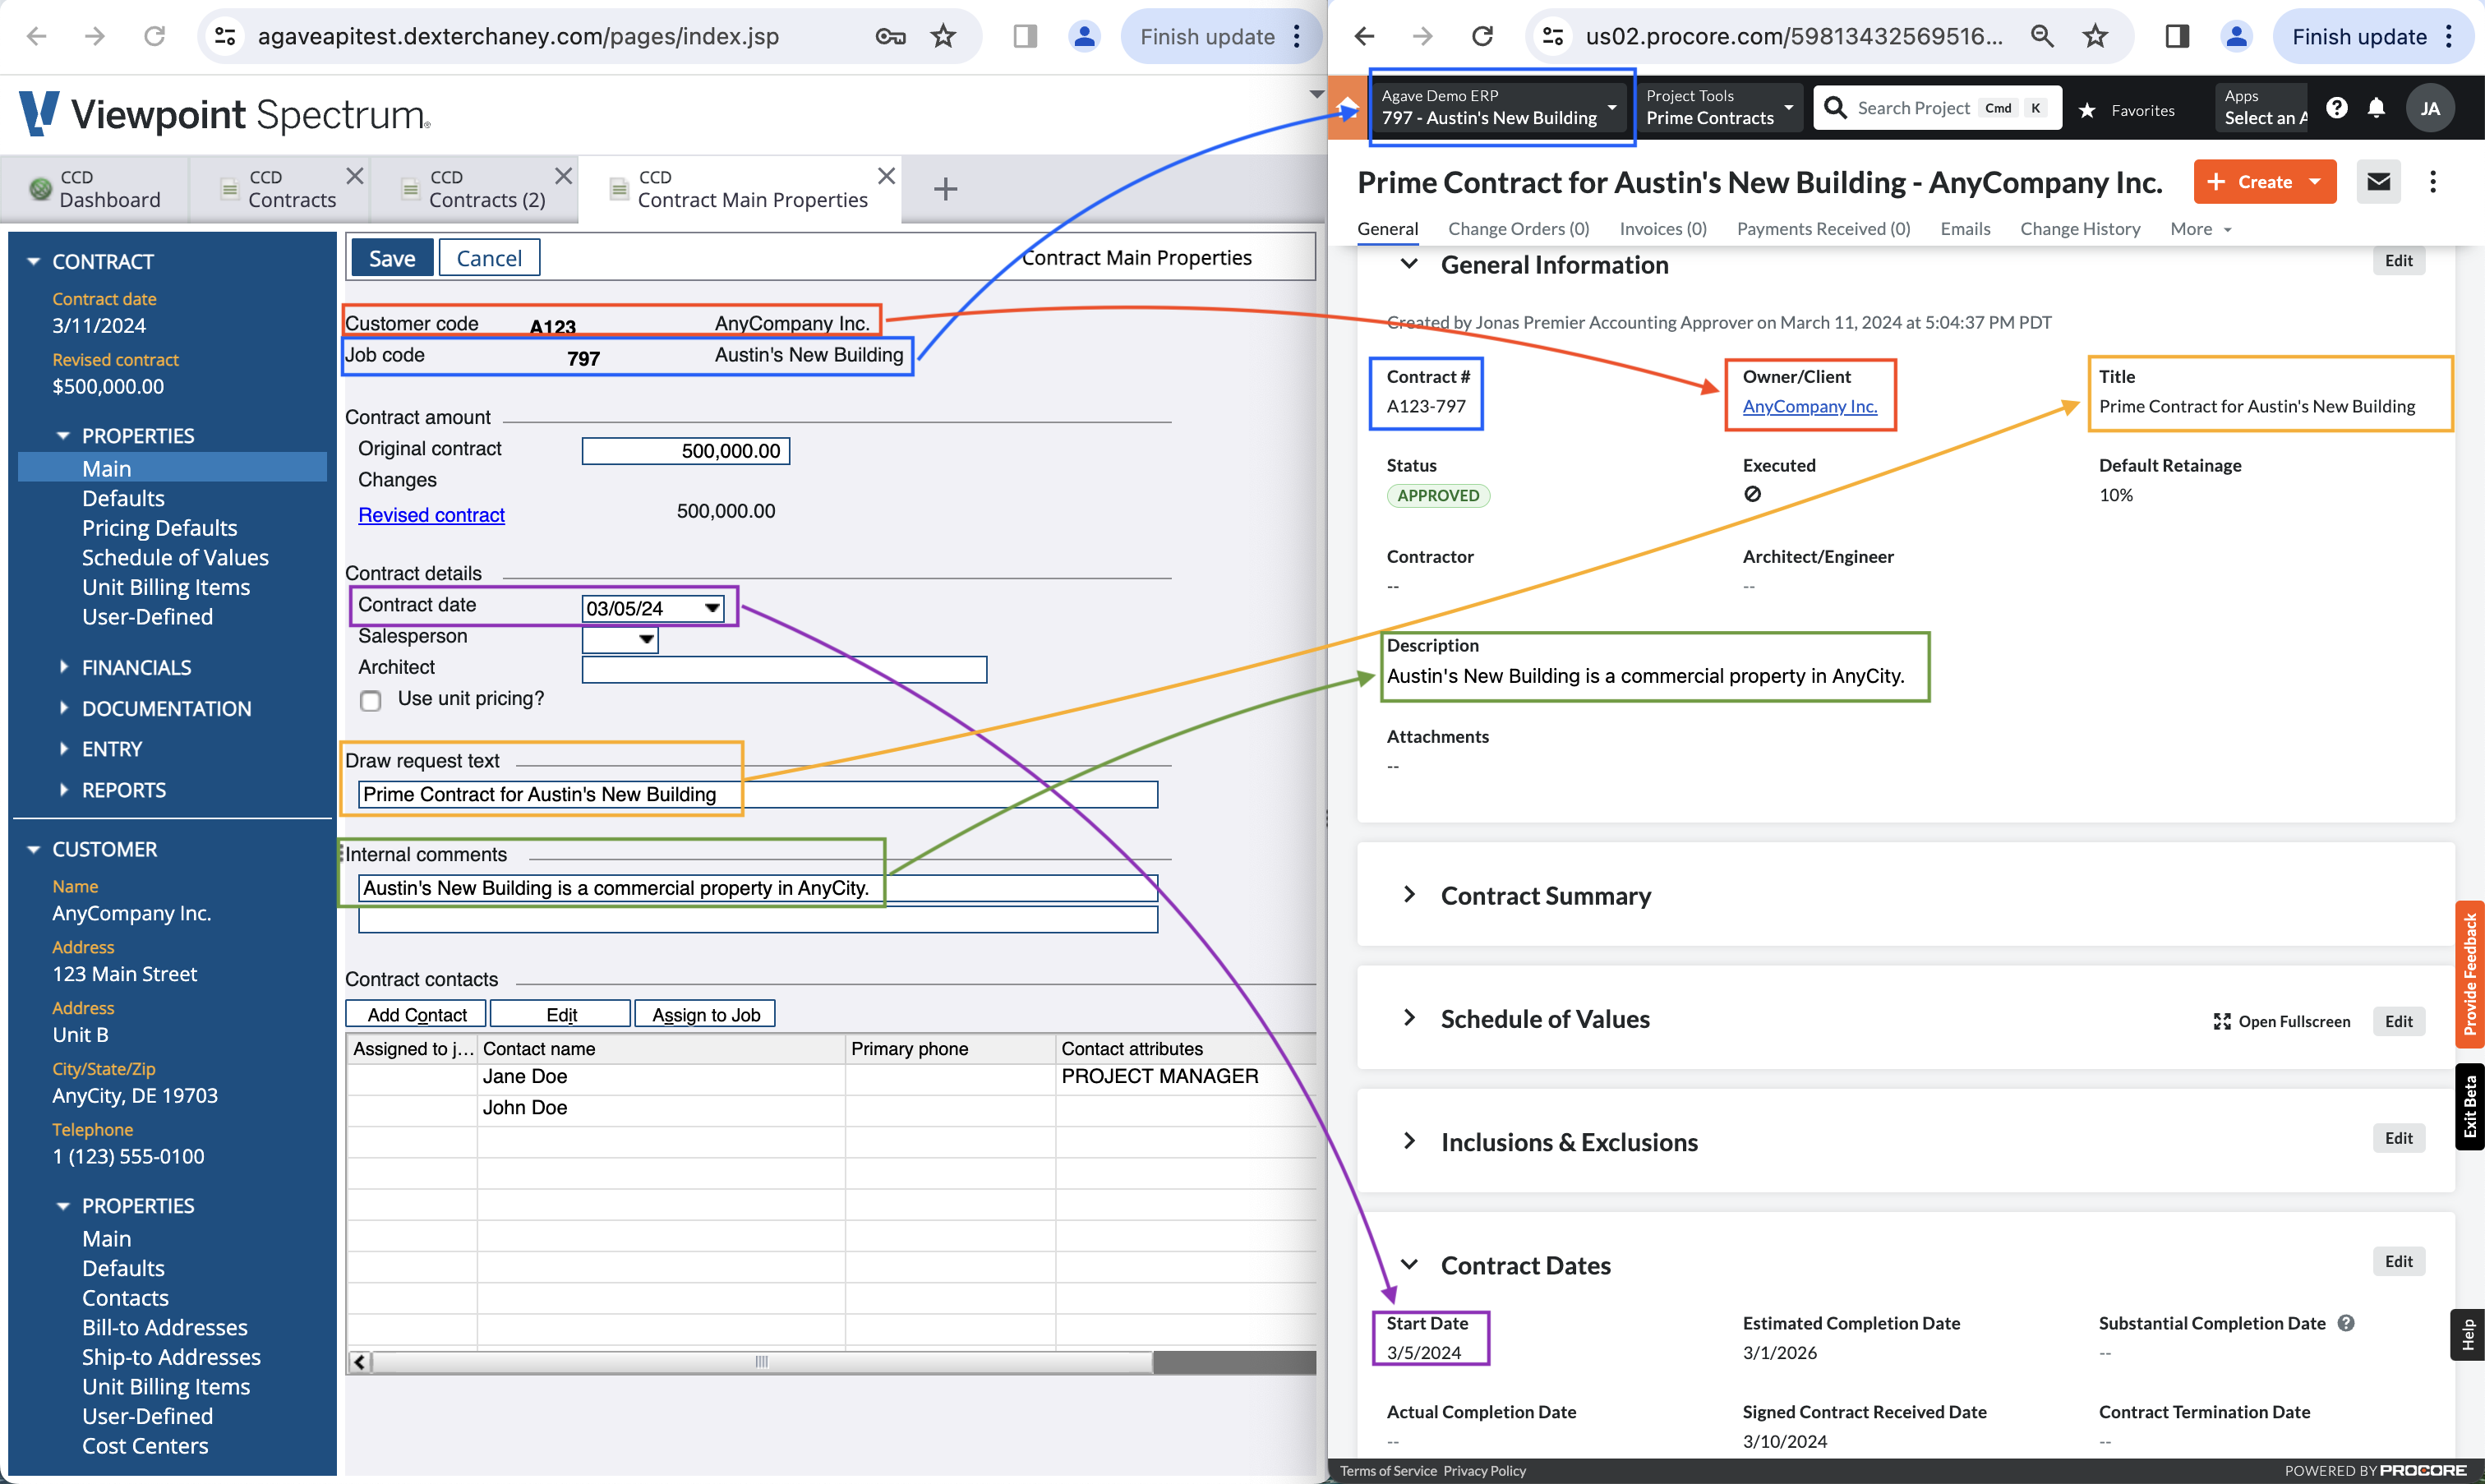Collapse the CONTRACT section in the sidebar
The image size is (2485, 1484).
pos(33,261)
